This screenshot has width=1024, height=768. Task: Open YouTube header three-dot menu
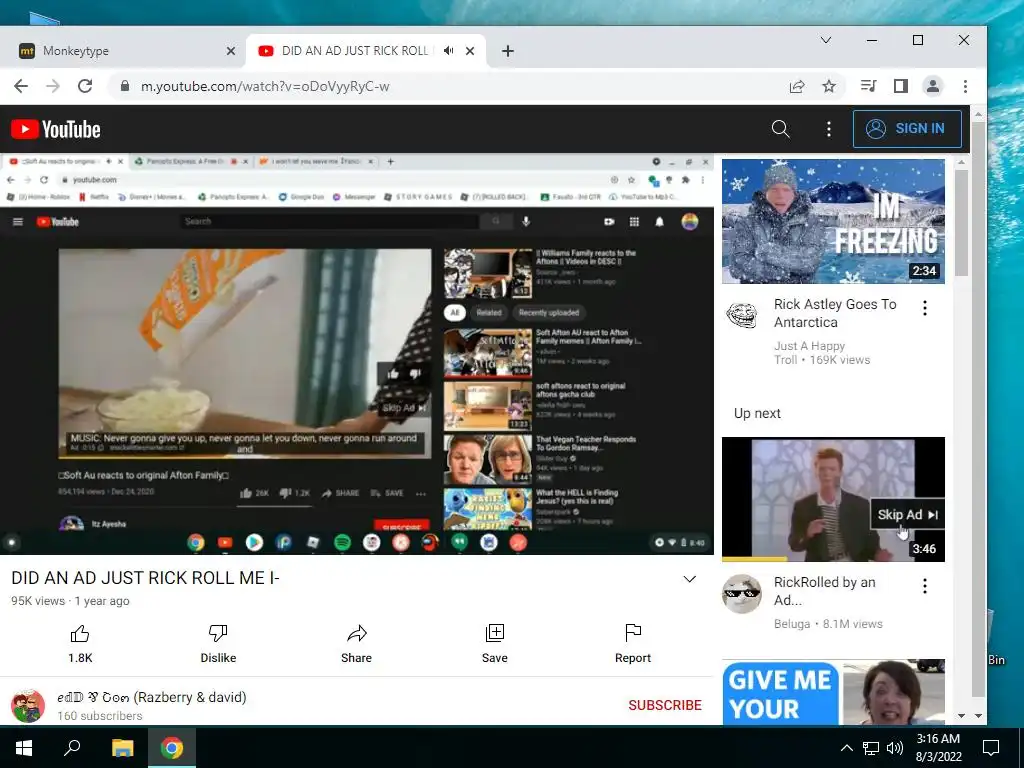pos(829,129)
